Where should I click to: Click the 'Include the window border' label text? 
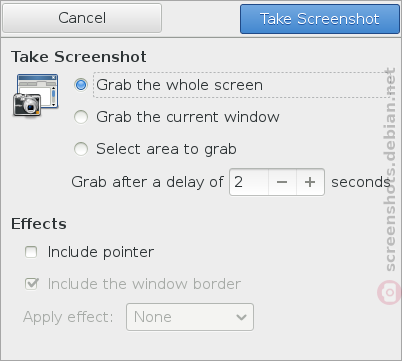(x=144, y=284)
